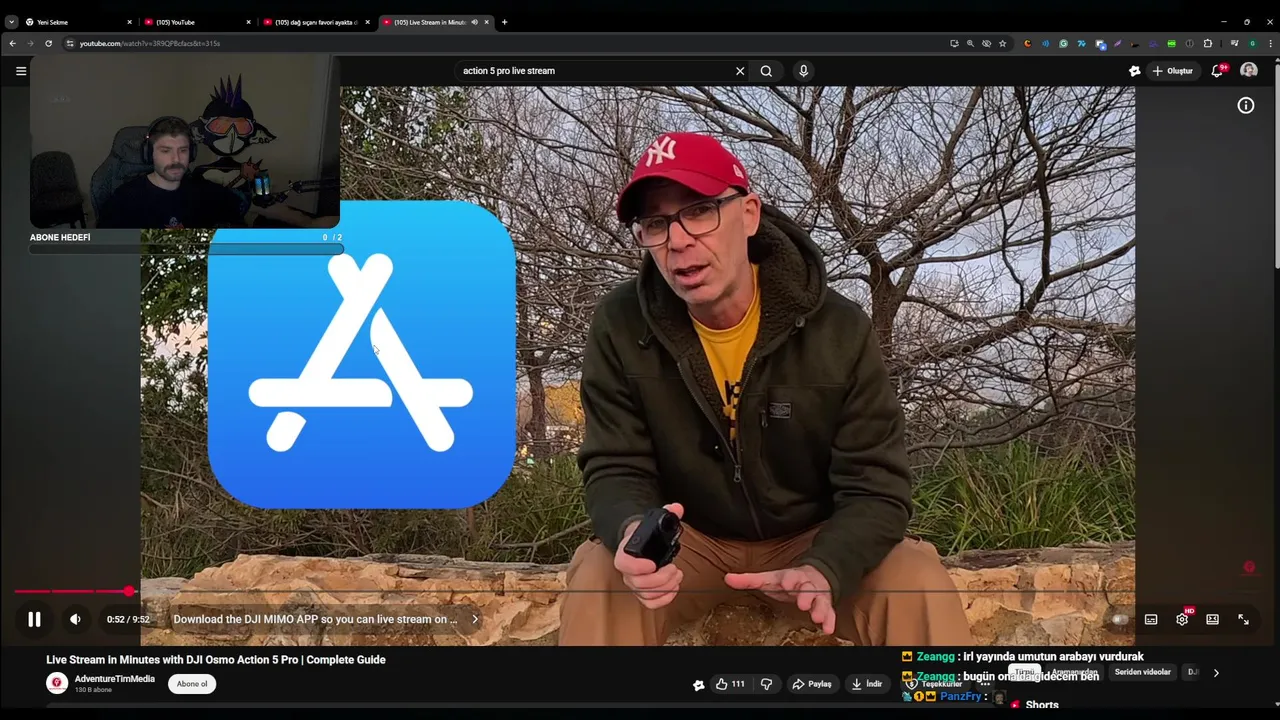
Task: Open media control toolbar icon
Action: point(1235,43)
